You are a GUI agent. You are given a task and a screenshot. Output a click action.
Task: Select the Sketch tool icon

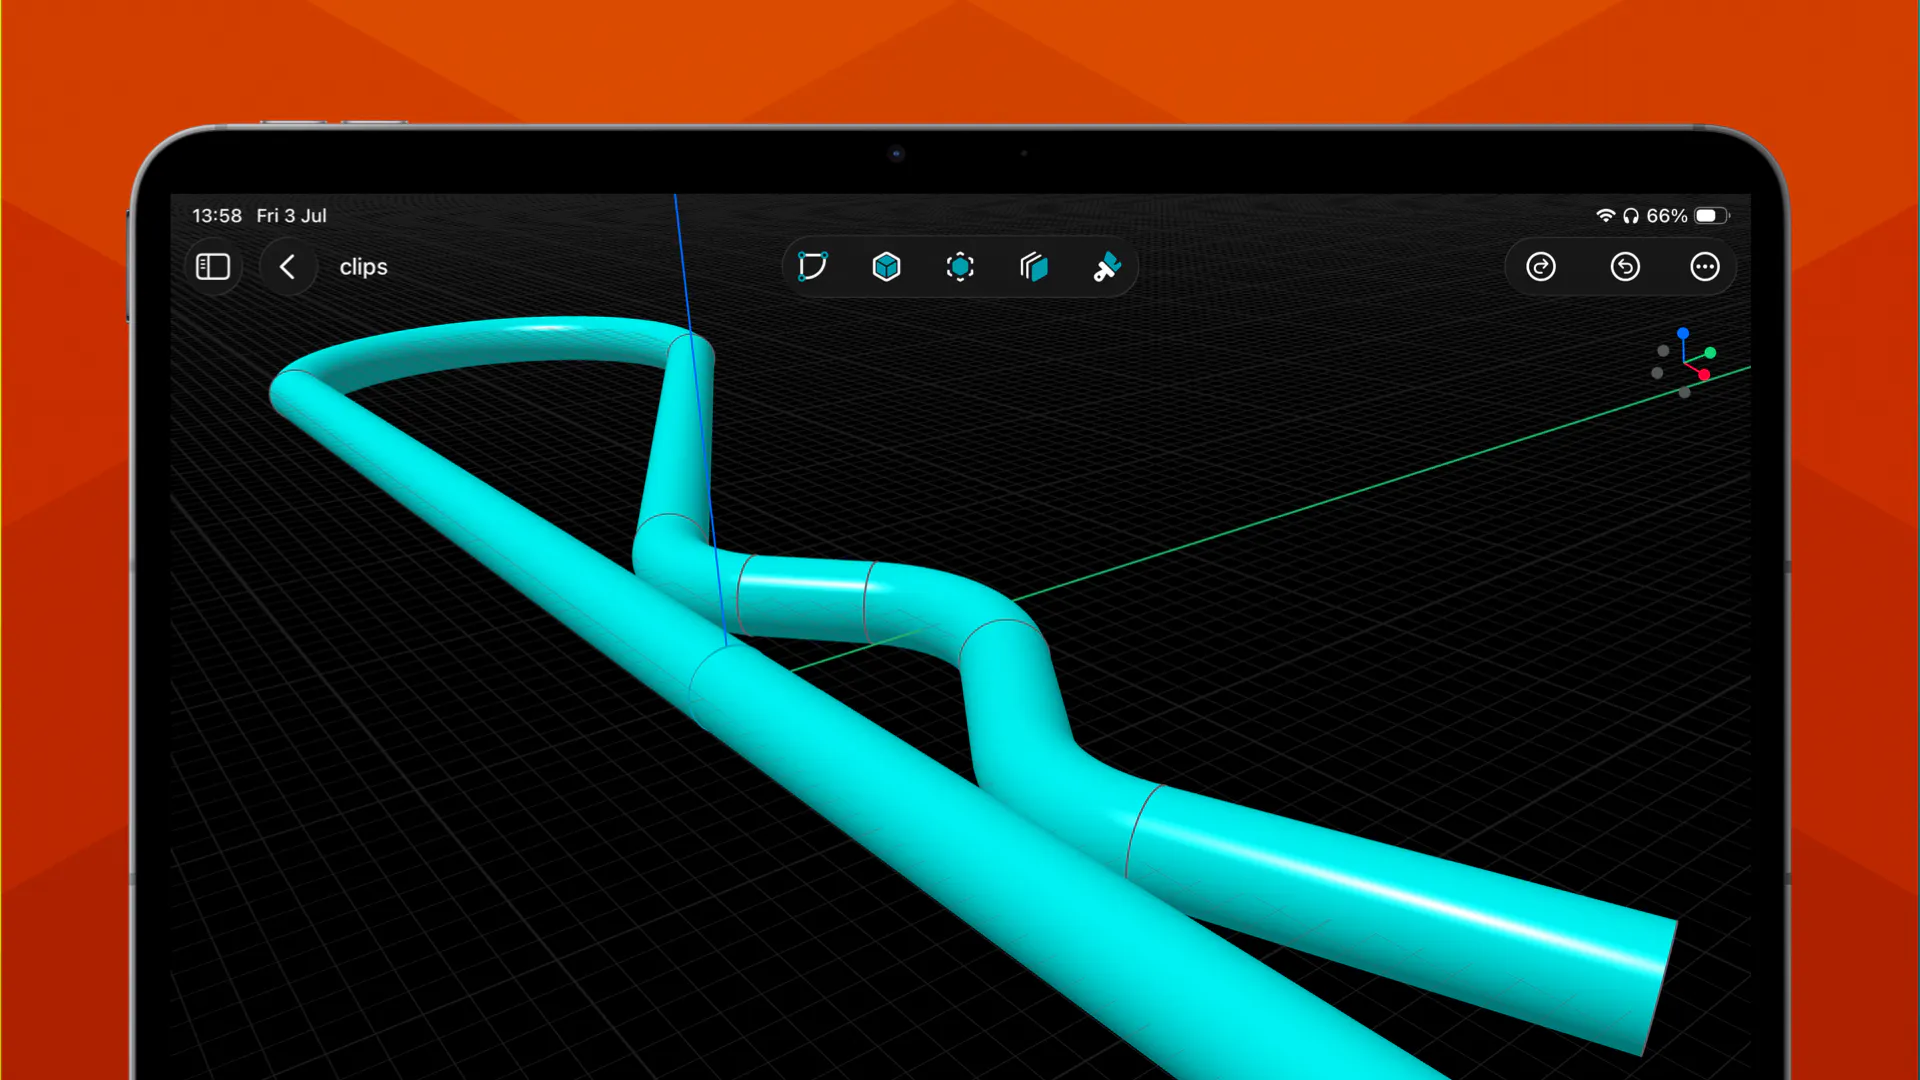(x=812, y=267)
